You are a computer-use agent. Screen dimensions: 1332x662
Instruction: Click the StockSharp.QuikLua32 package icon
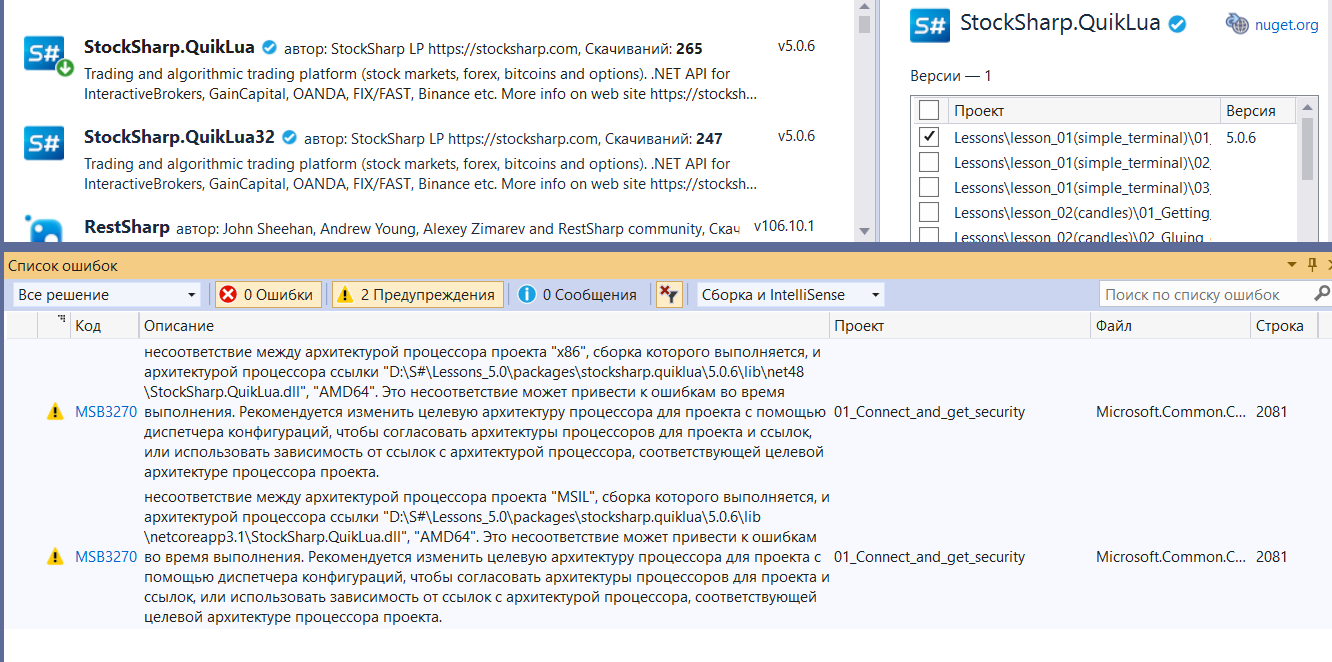[x=44, y=143]
